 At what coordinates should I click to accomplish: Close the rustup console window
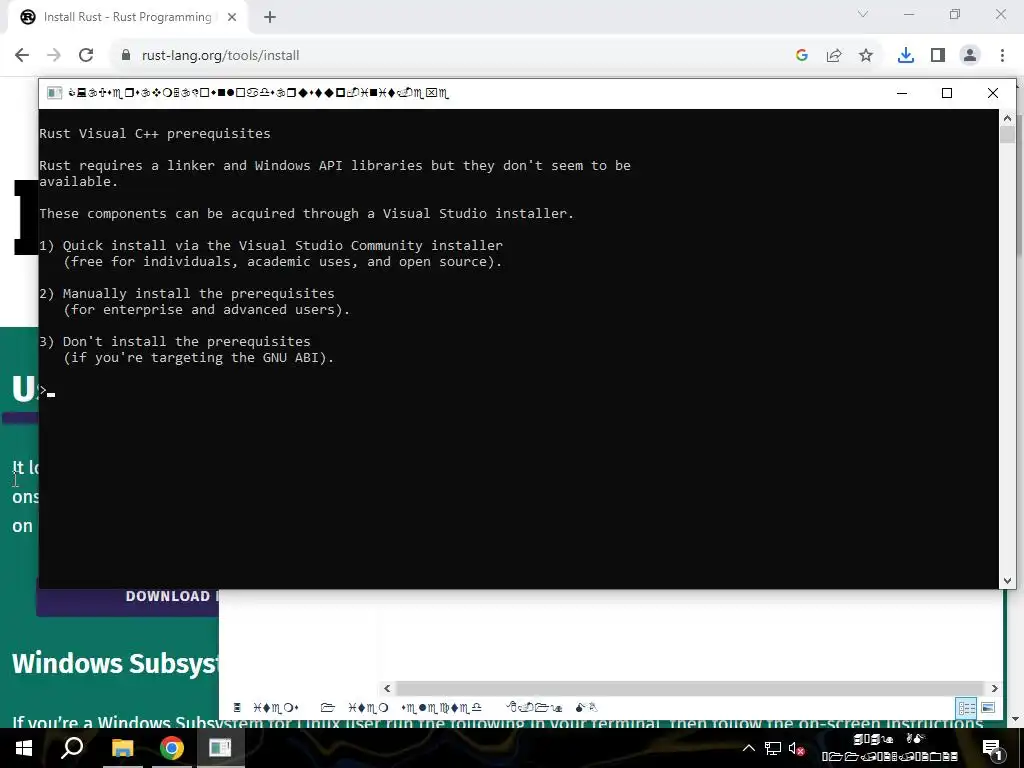[x=993, y=93]
